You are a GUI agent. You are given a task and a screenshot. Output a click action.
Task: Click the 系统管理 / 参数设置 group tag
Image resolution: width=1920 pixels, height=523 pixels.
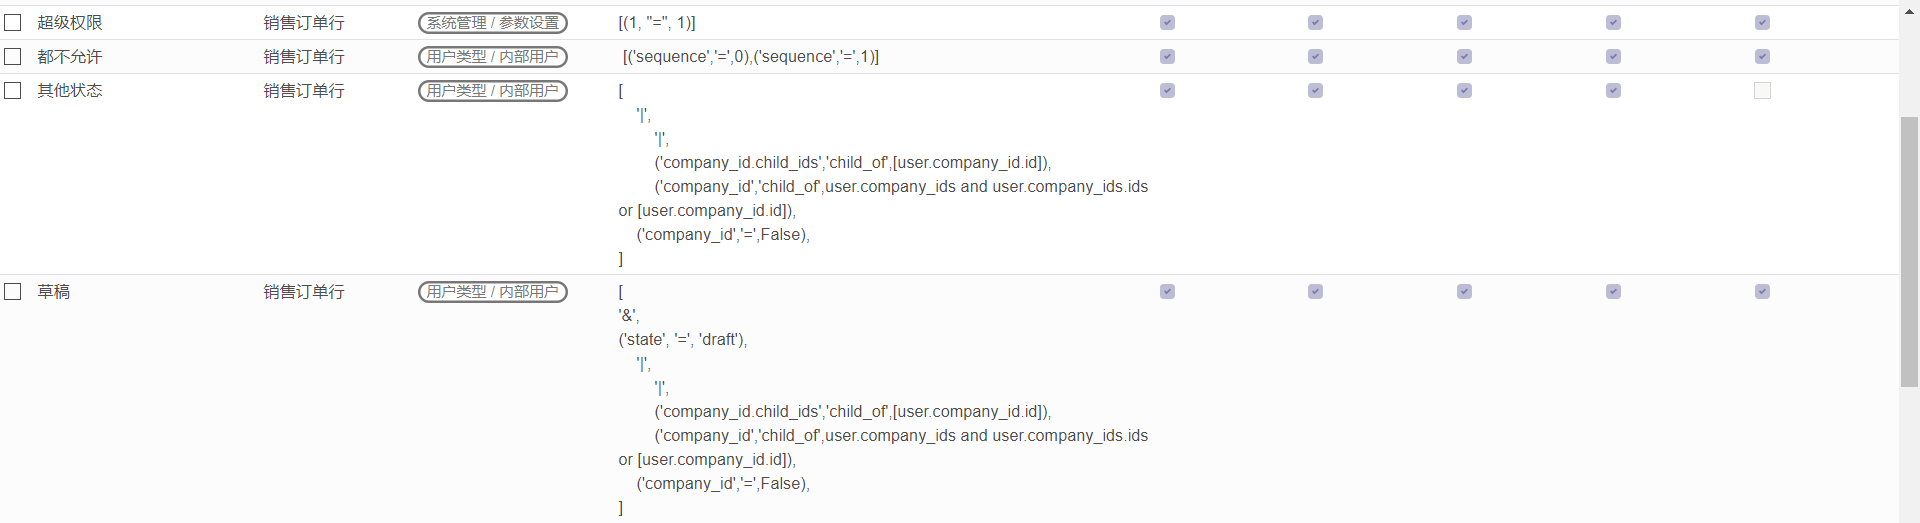coord(492,23)
